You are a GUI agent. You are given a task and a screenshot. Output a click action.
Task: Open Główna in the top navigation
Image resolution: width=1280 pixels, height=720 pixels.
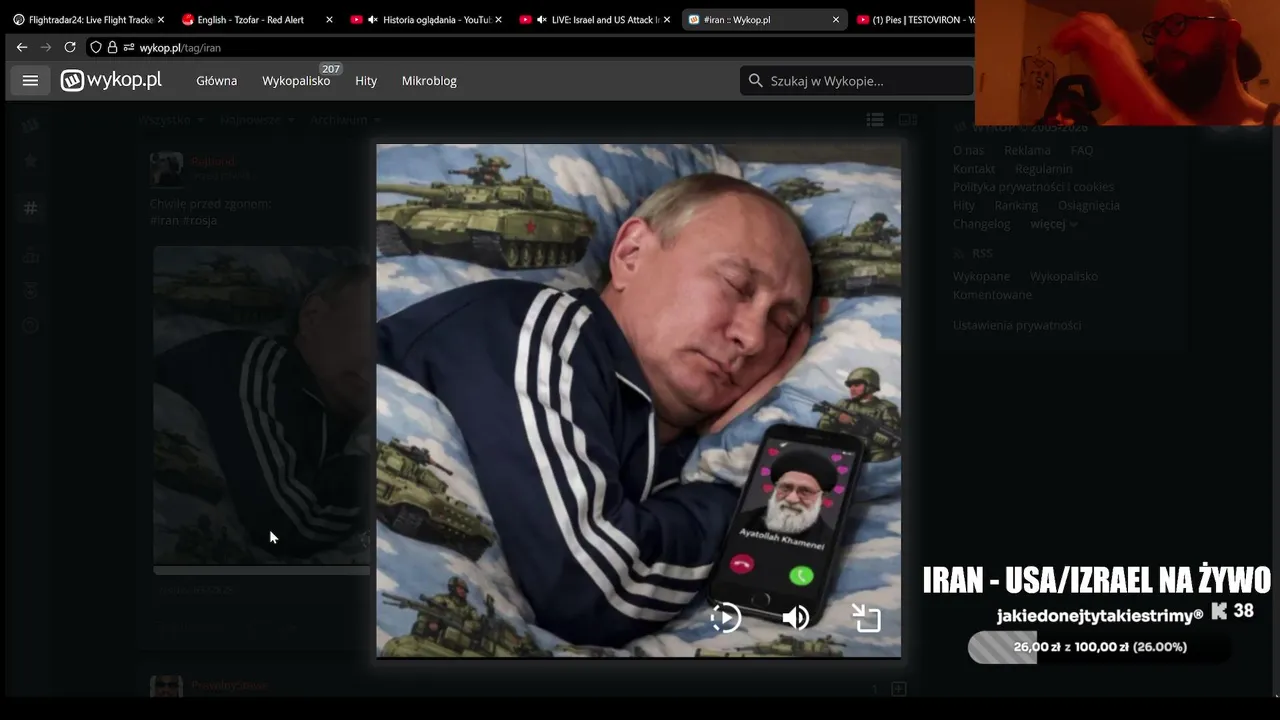(217, 81)
